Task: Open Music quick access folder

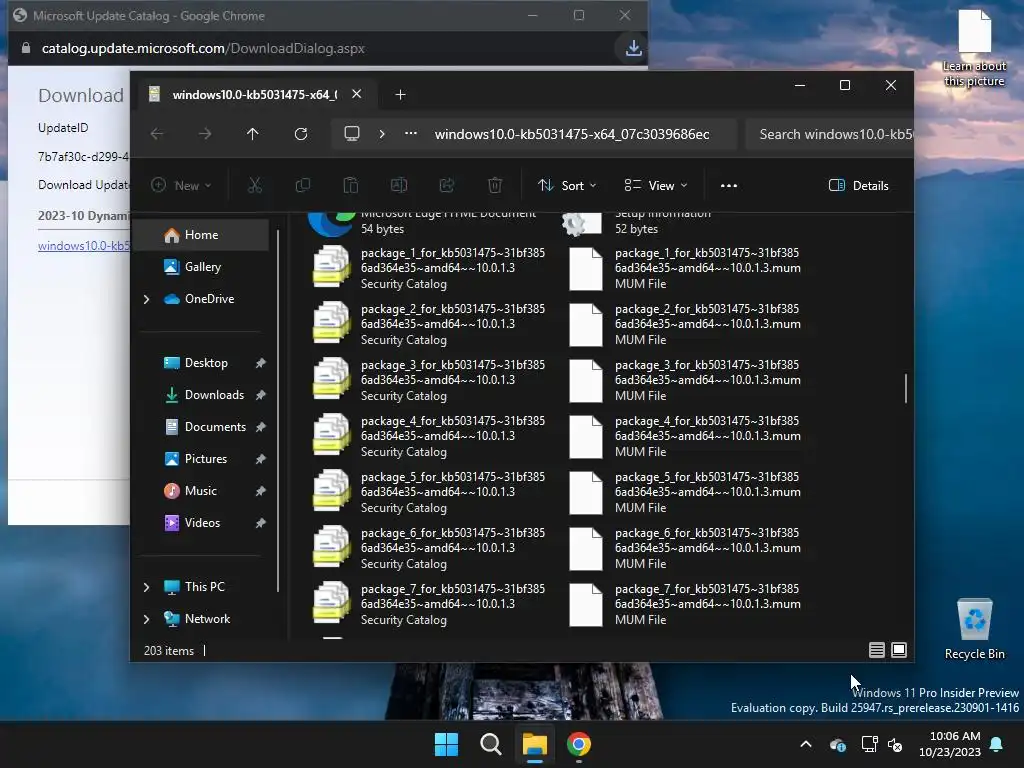Action: point(201,491)
